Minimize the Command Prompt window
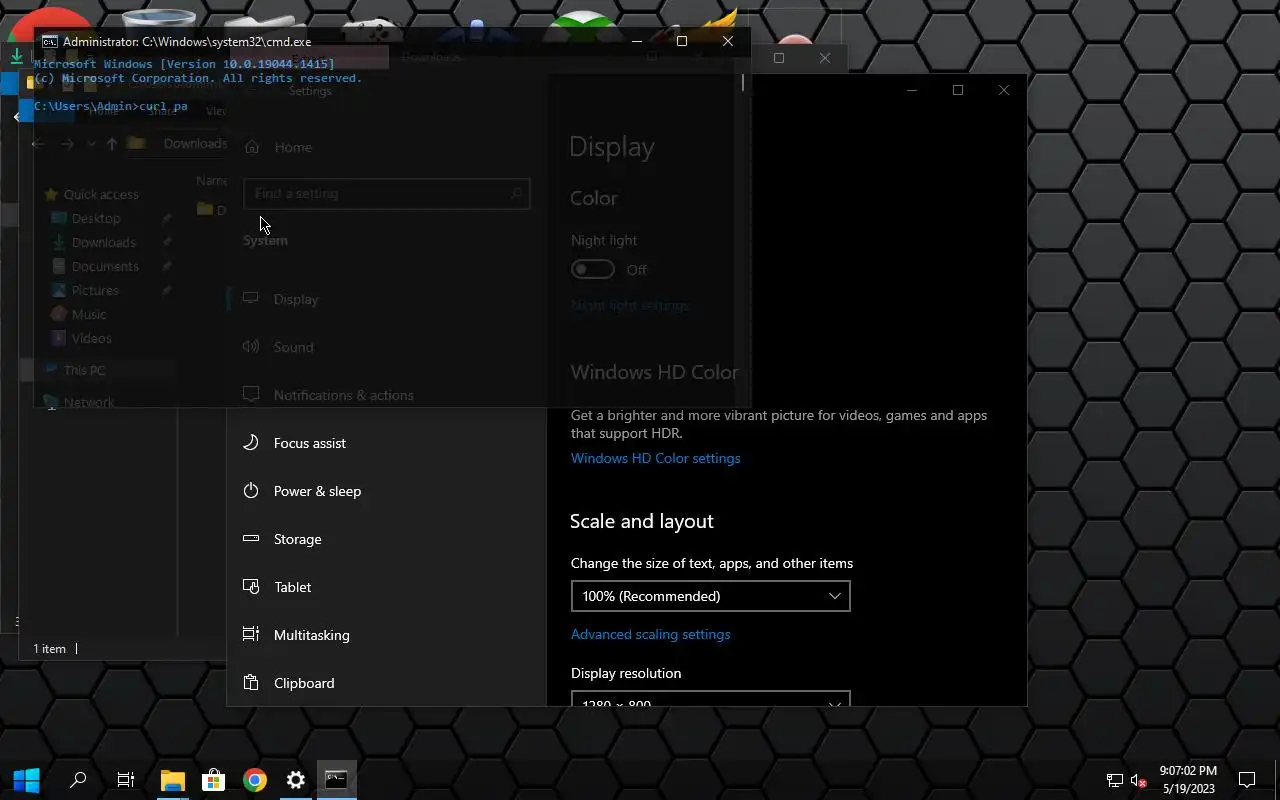 [637, 41]
